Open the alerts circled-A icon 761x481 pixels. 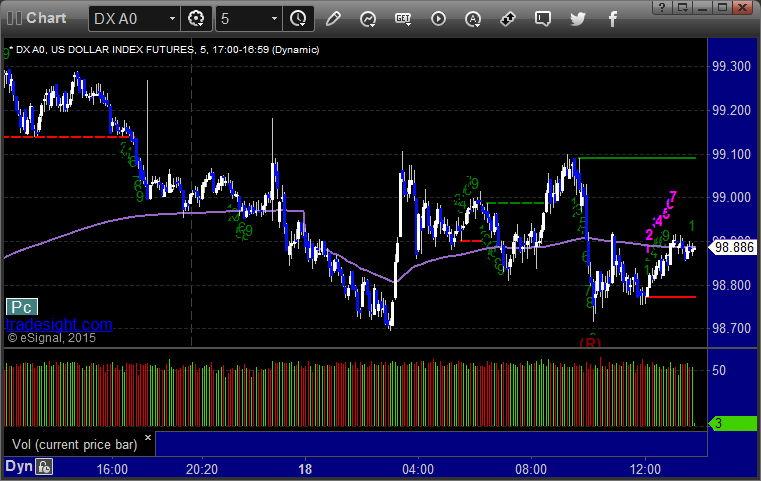click(473, 19)
